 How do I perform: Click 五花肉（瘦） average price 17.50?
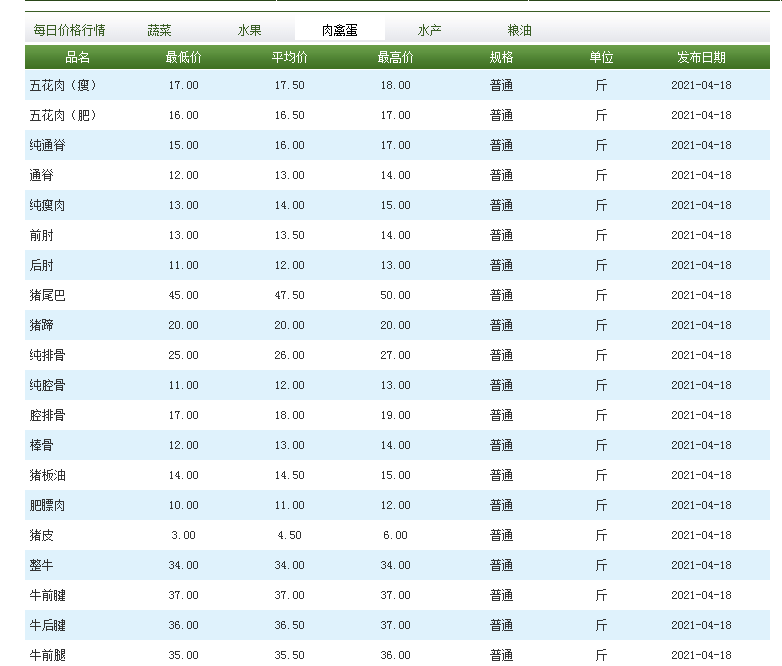click(290, 85)
